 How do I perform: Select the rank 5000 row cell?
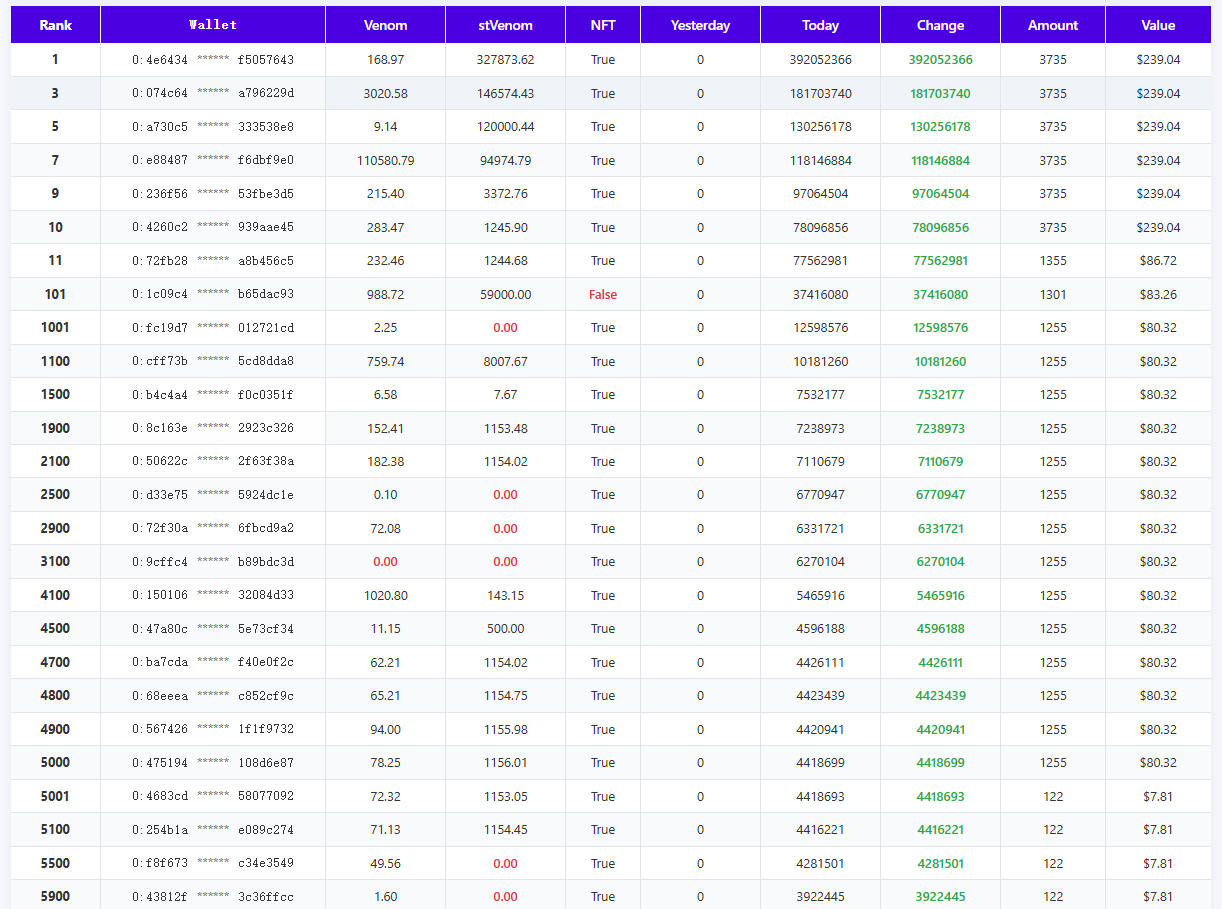[55, 763]
